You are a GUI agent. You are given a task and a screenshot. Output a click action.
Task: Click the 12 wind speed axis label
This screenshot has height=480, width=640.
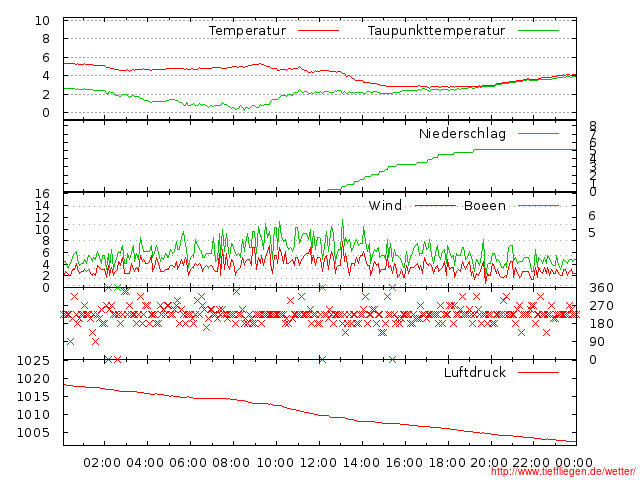click(x=42, y=218)
